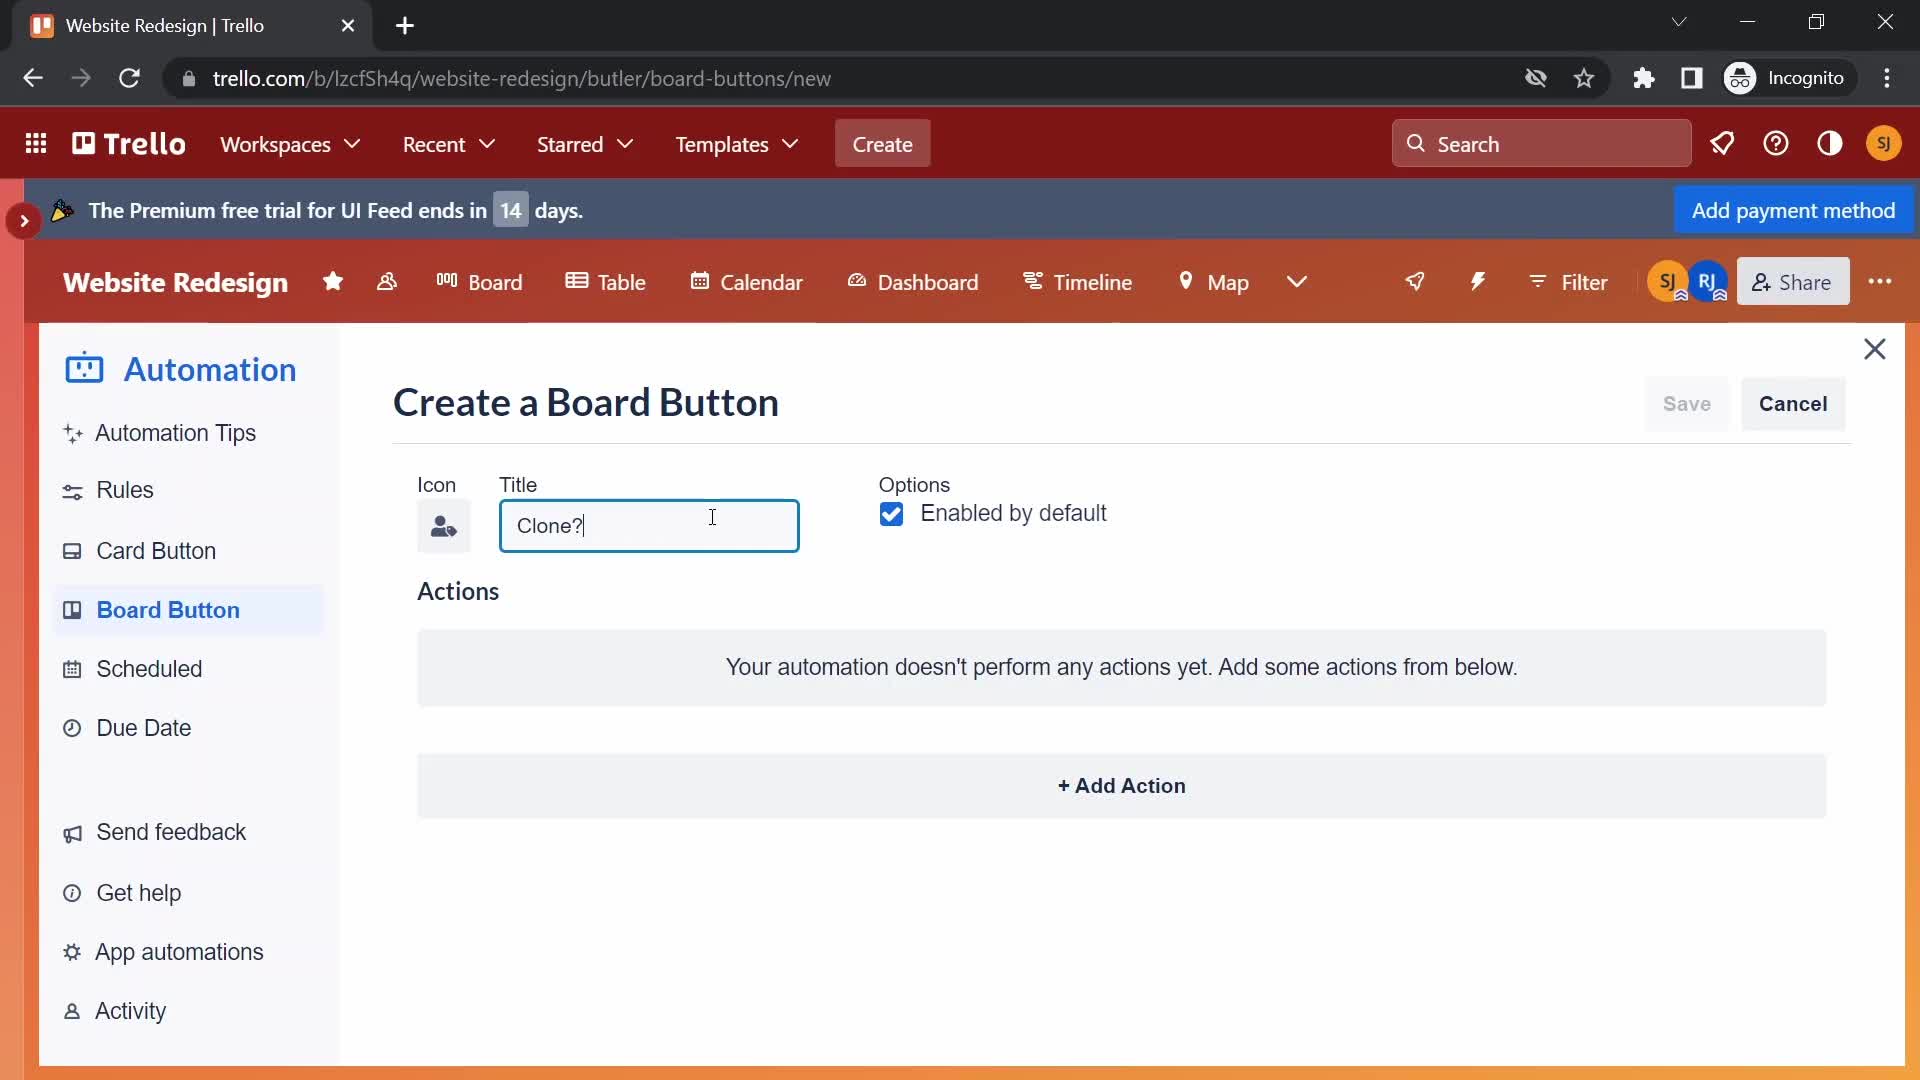Click the Send feedback icon
1920x1080 pixels.
tap(73, 832)
